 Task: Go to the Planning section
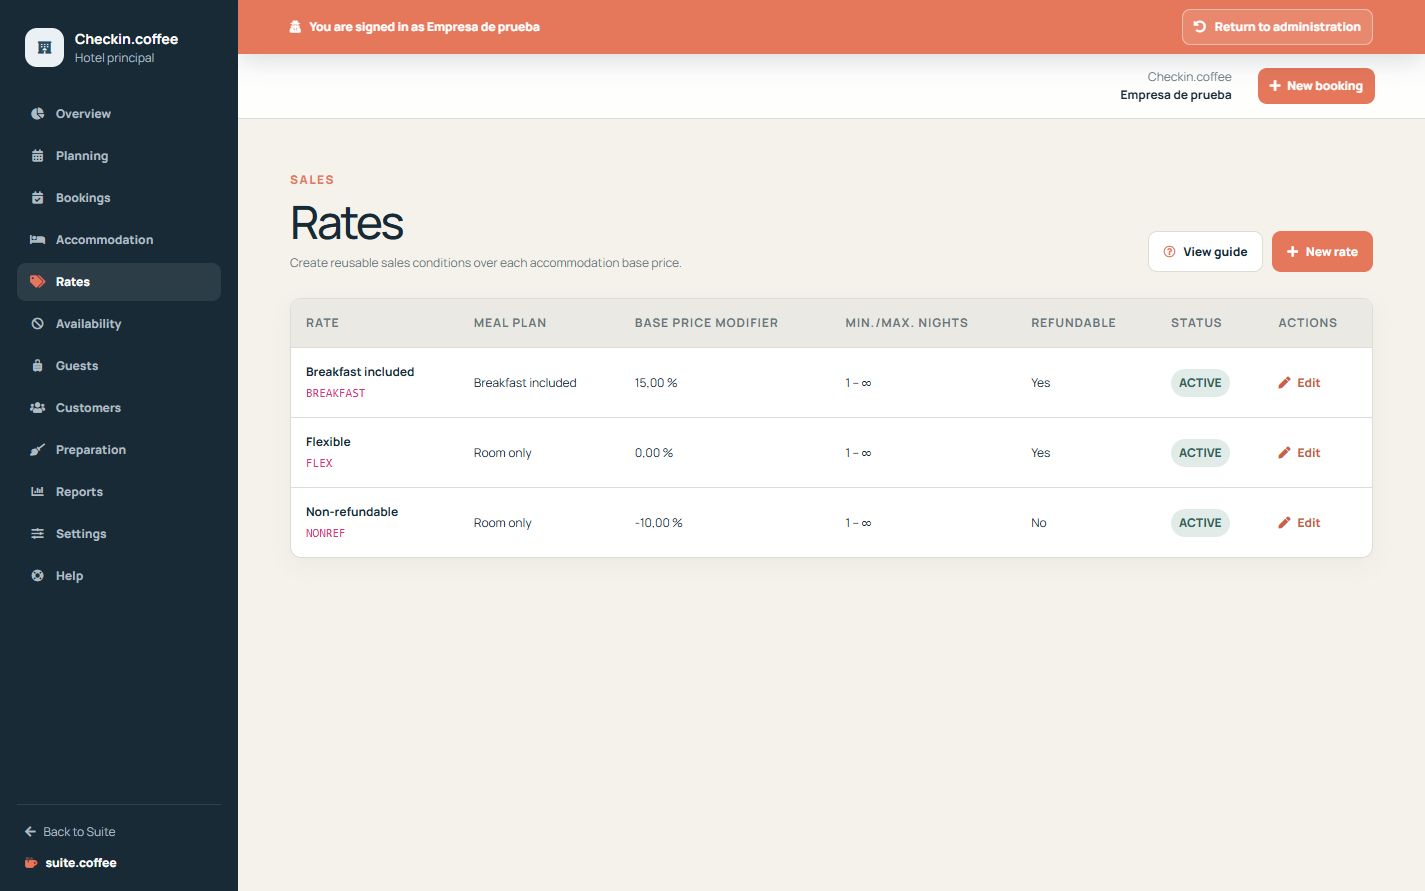[119, 156]
